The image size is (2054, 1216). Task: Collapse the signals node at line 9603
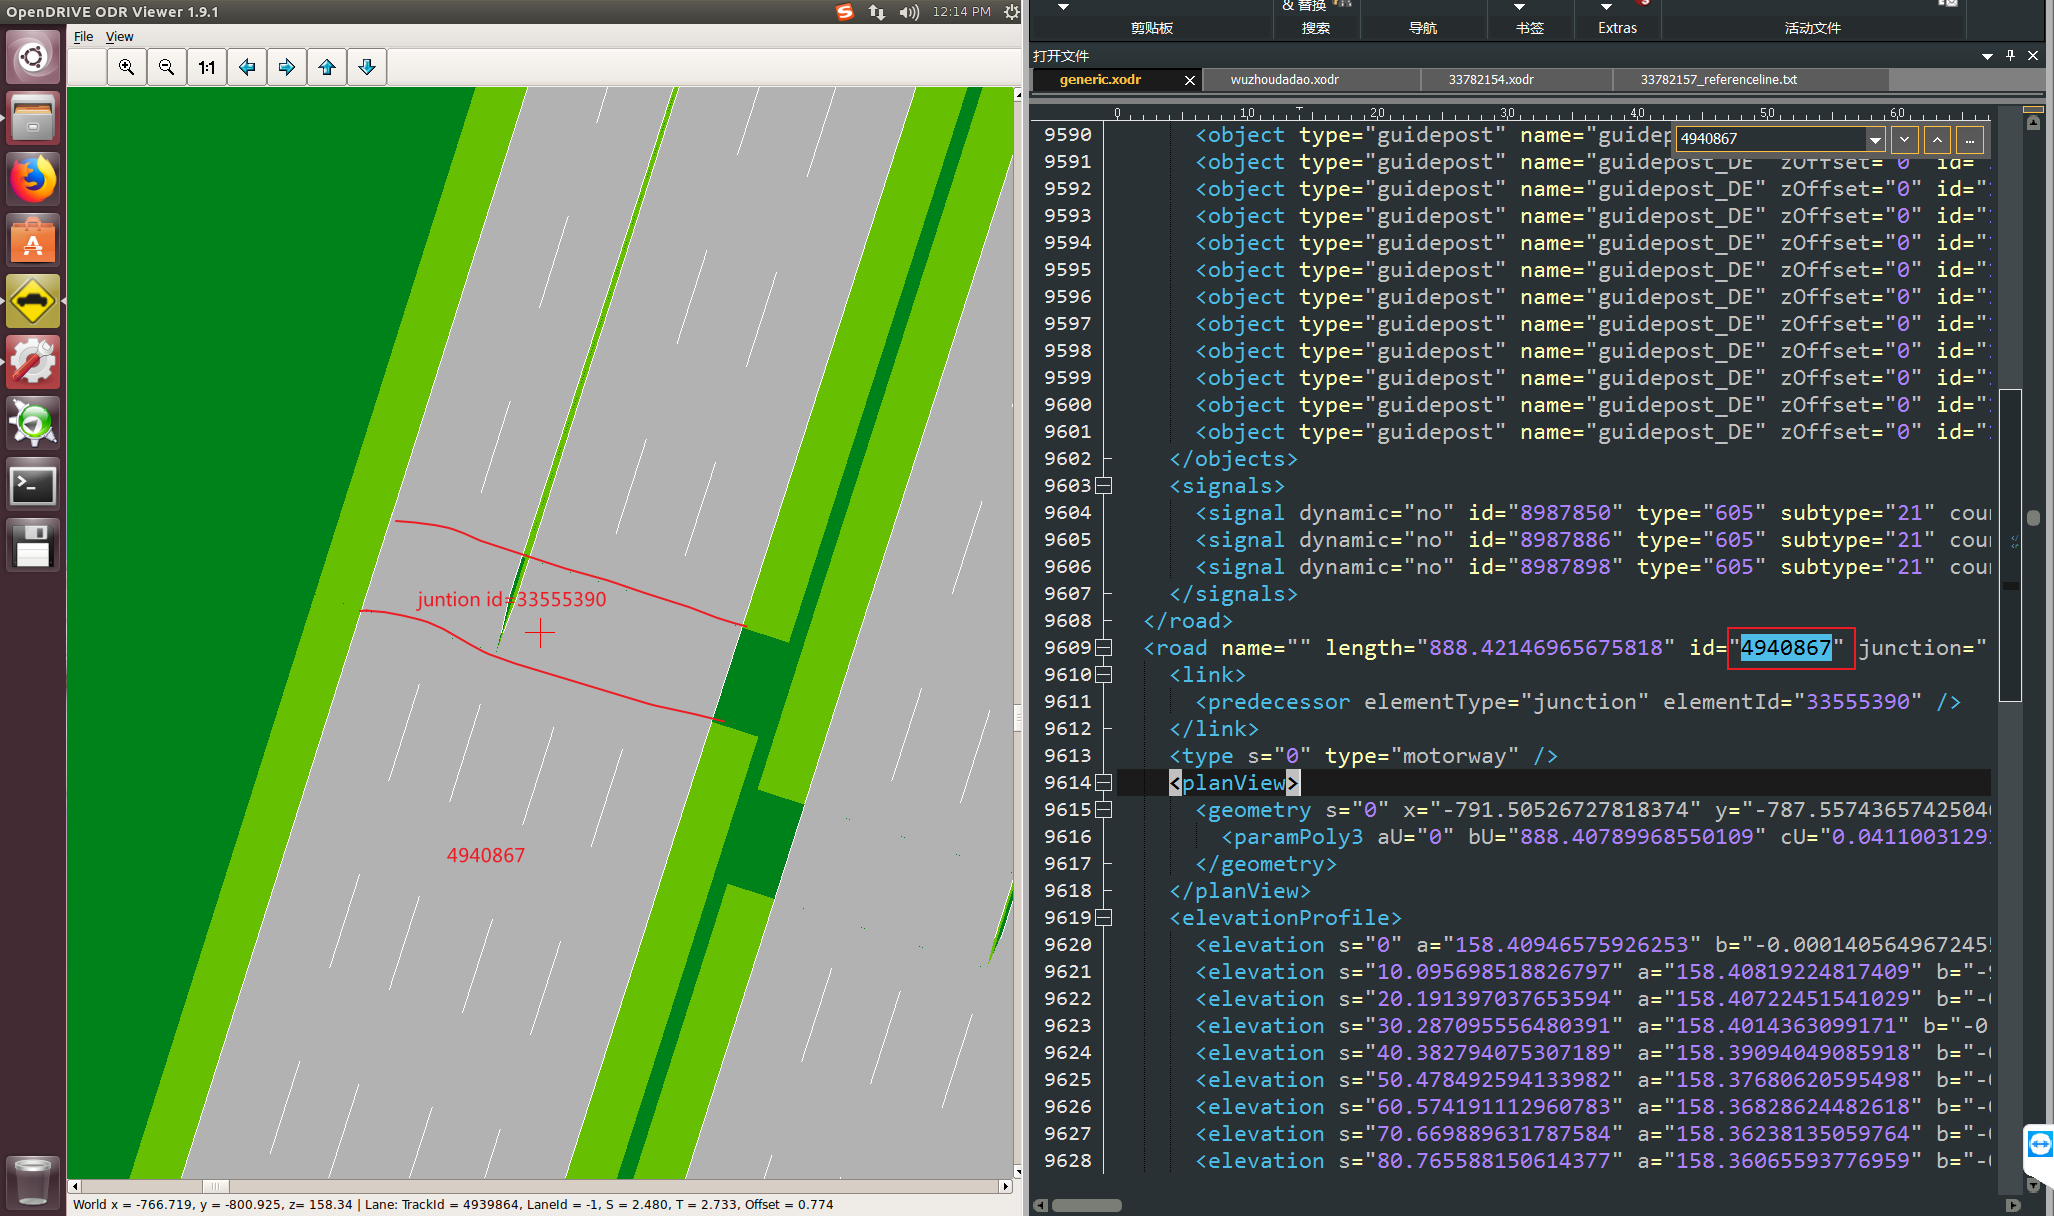click(x=1104, y=486)
